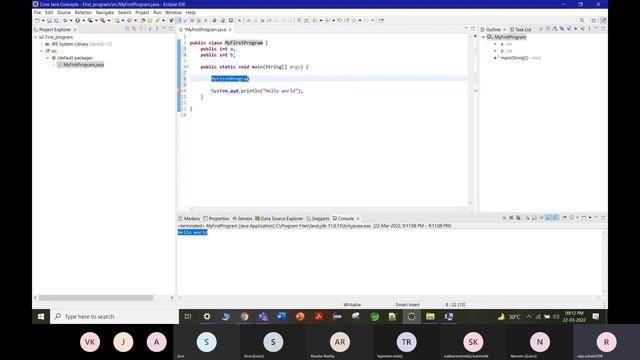The width and height of the screenshot is (640, 360).
Task: Click the Task View icon in taskbar
Action: [188, 316]
